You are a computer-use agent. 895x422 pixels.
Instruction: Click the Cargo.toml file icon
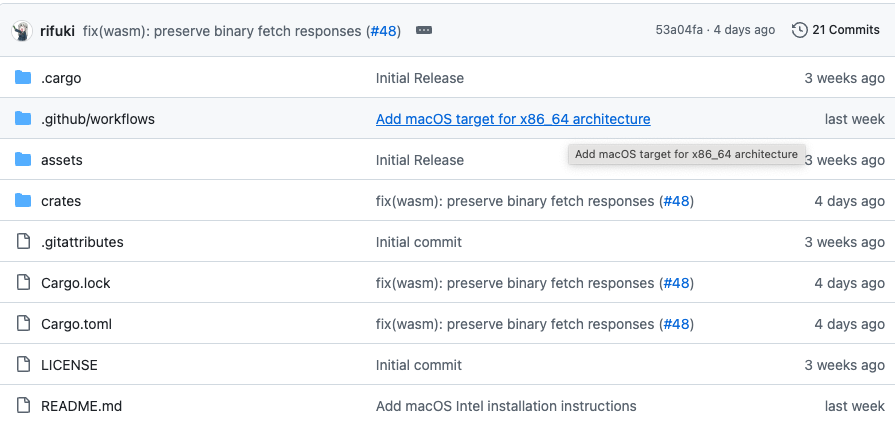(23, 324)
